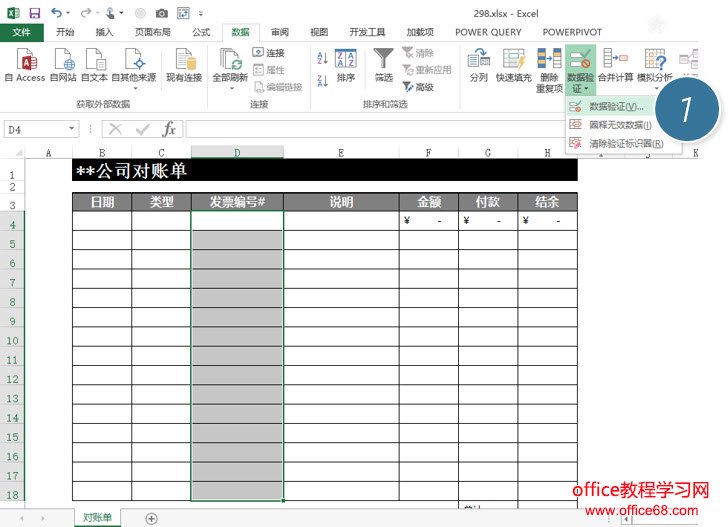Open Existing Connections (现有连接)
This screenshot has width=728, height=527.
pos(184,66)
